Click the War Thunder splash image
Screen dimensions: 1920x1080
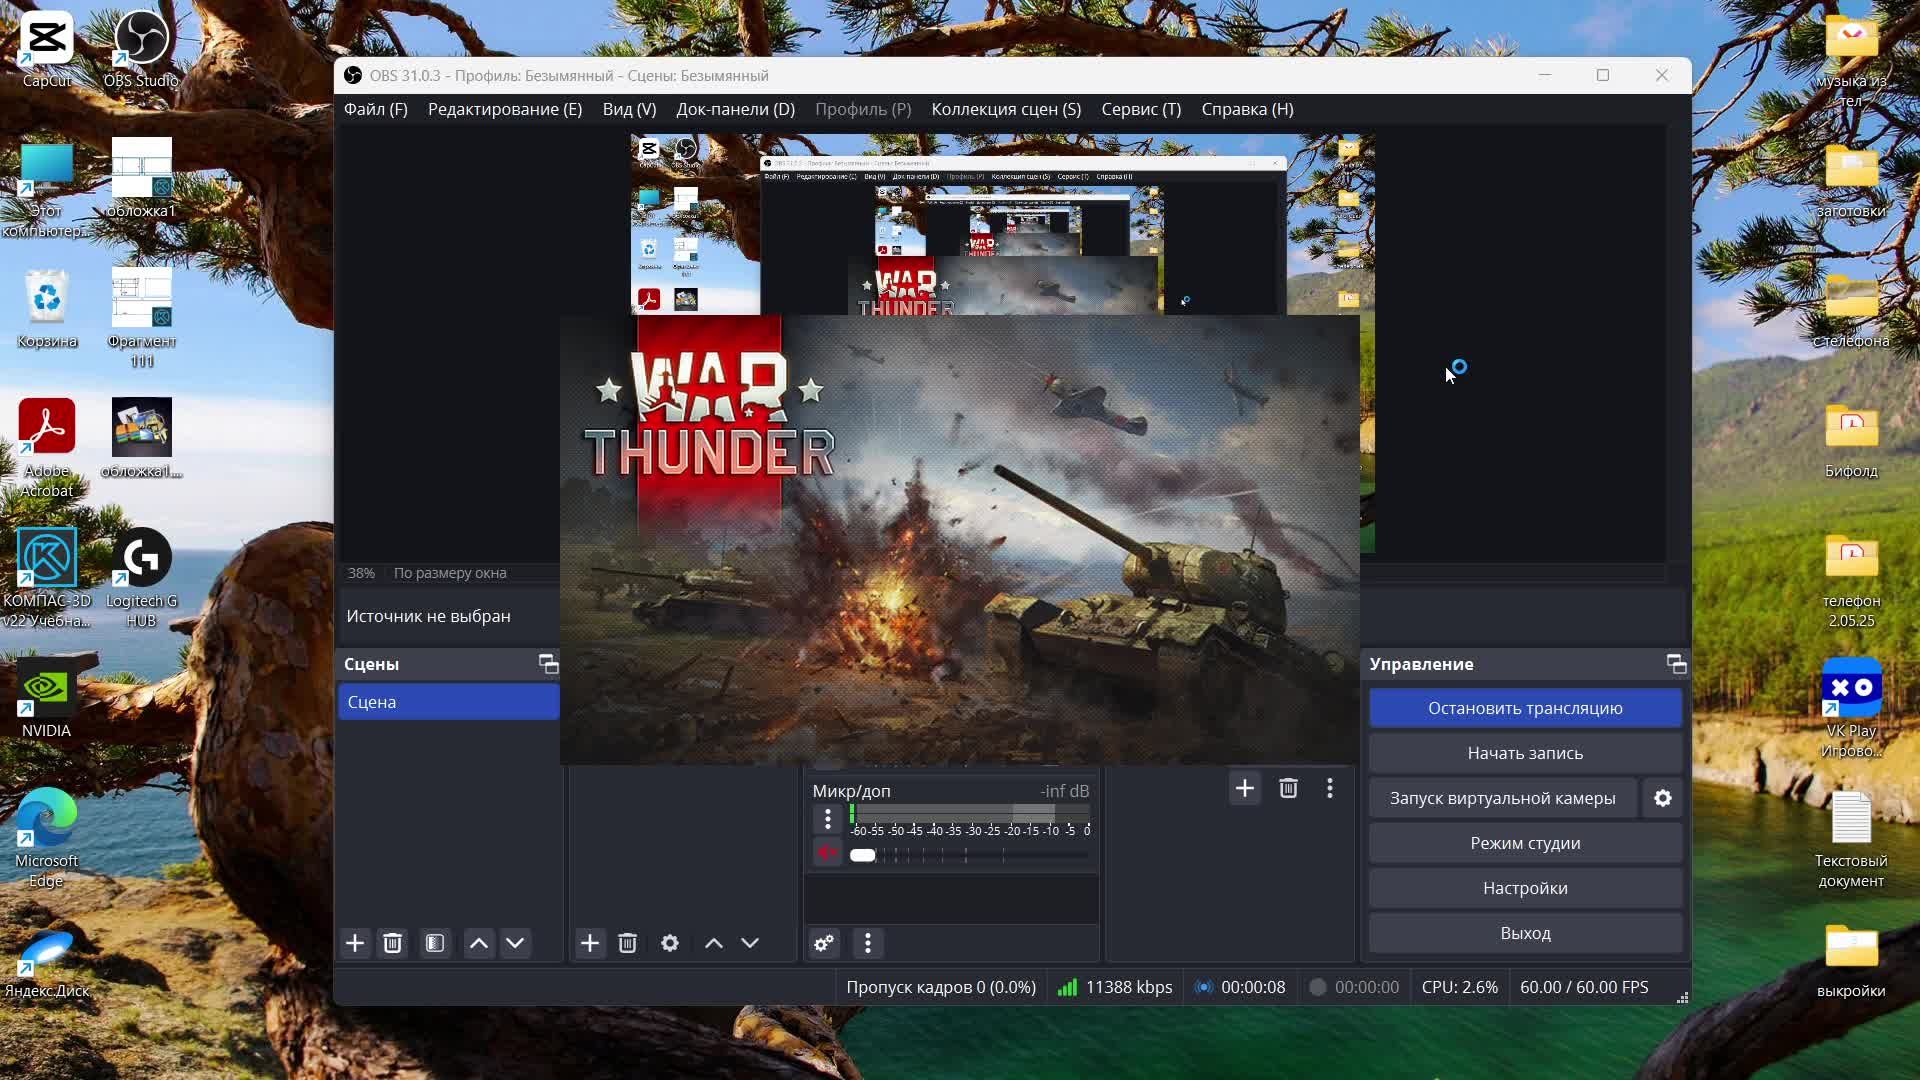click(960, 540)
